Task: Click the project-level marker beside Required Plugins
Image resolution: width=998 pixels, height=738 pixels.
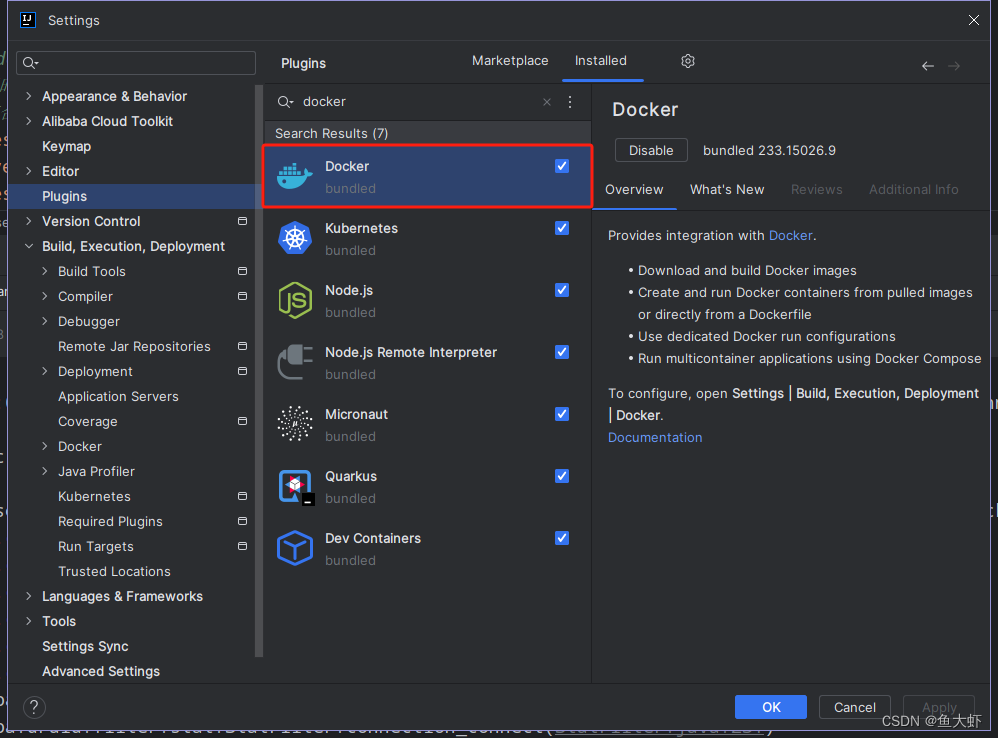Action: pyautogui.click(x=242, y=521)
